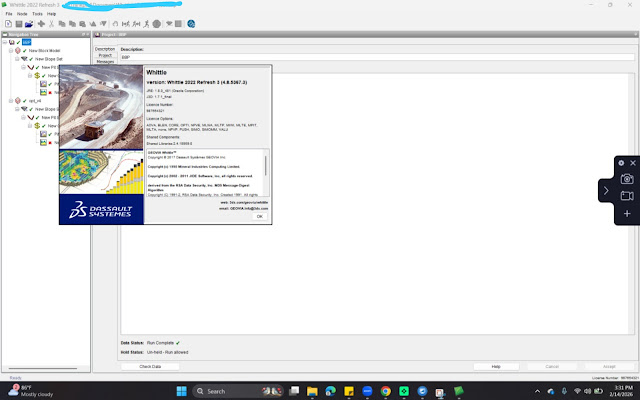Click the red block model icon beside rpt_v4
This screenshot has height=400, width=640.
(x=18, y=101)
